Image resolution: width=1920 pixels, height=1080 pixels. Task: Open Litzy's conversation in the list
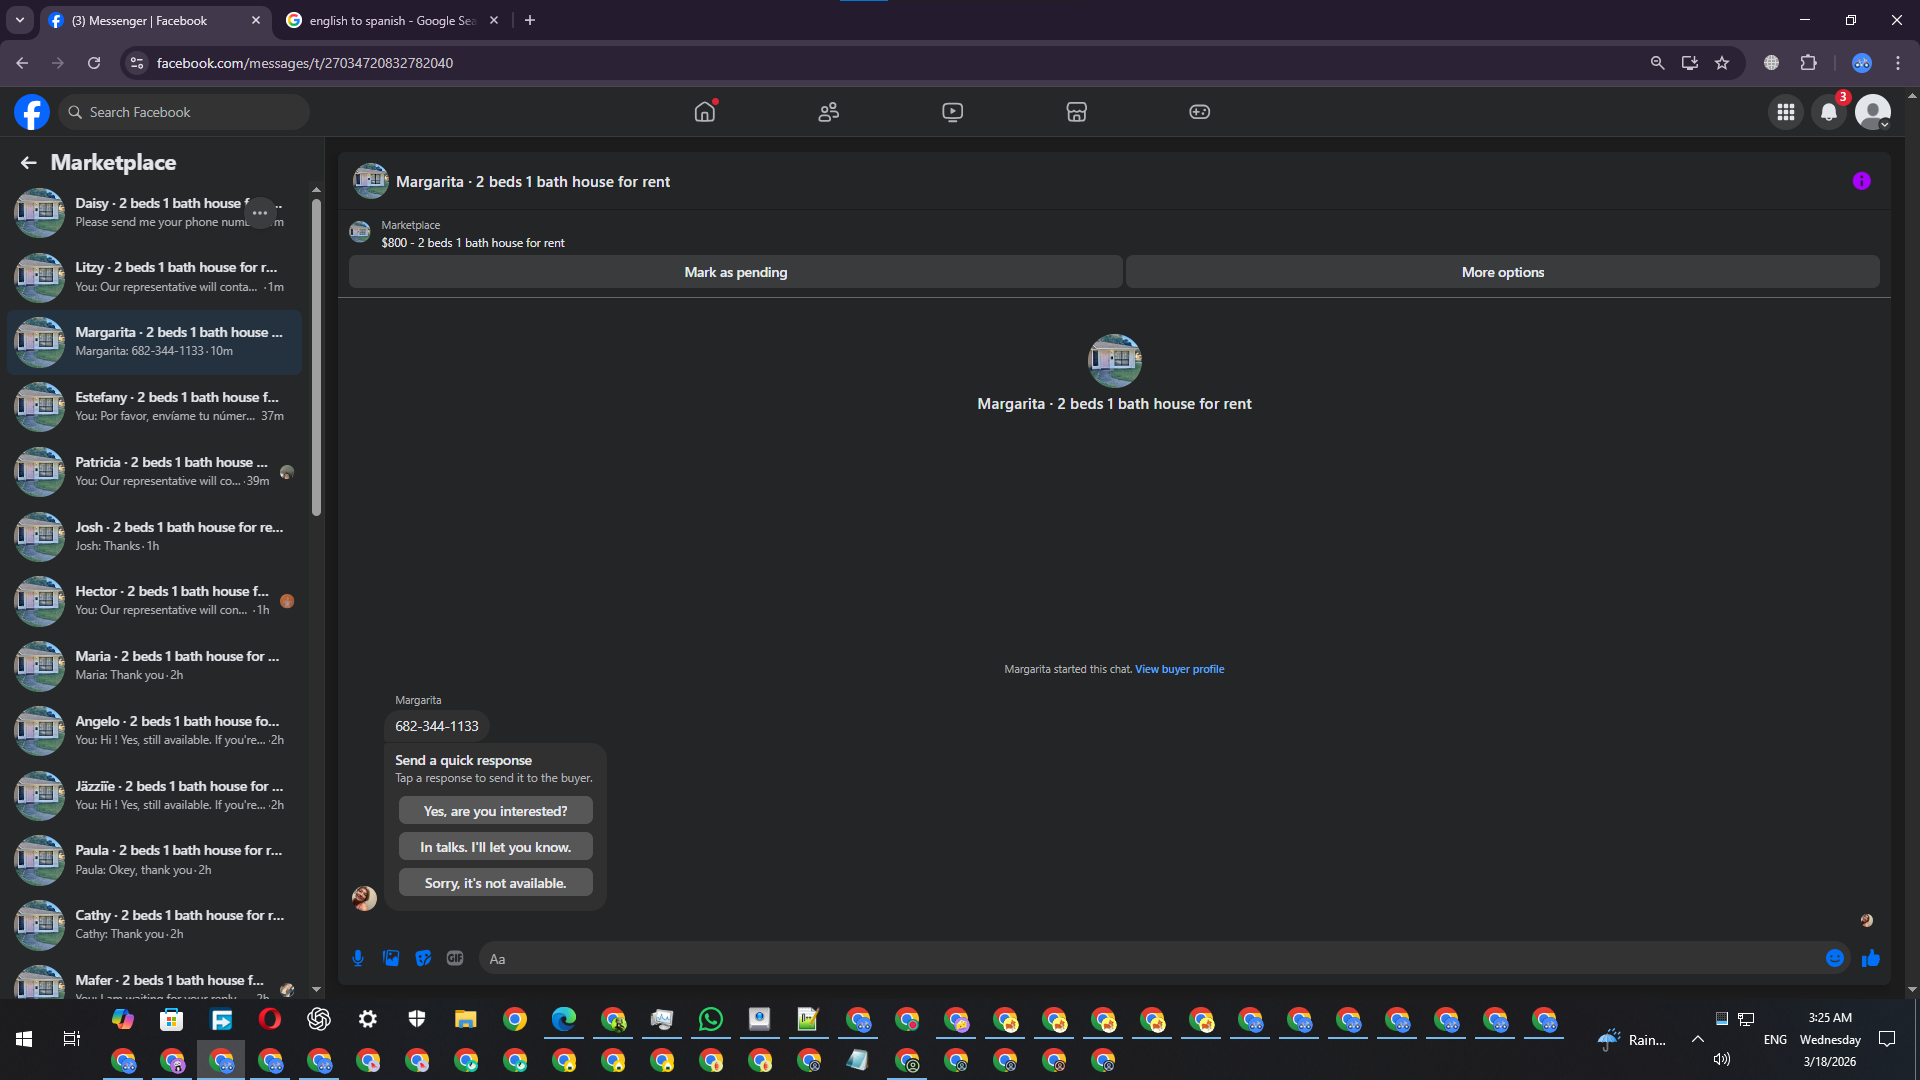pyautogui.click(x=155, y=277)
